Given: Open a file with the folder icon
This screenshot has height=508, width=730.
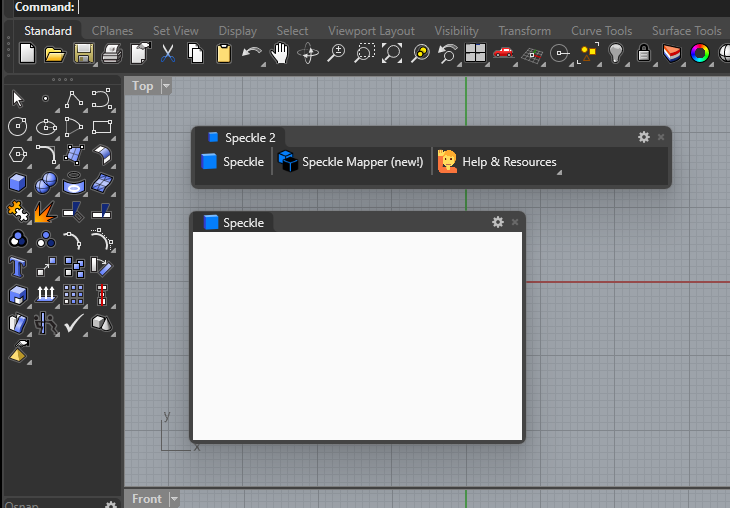Looking at the screenshot, I should pos(55,54).
